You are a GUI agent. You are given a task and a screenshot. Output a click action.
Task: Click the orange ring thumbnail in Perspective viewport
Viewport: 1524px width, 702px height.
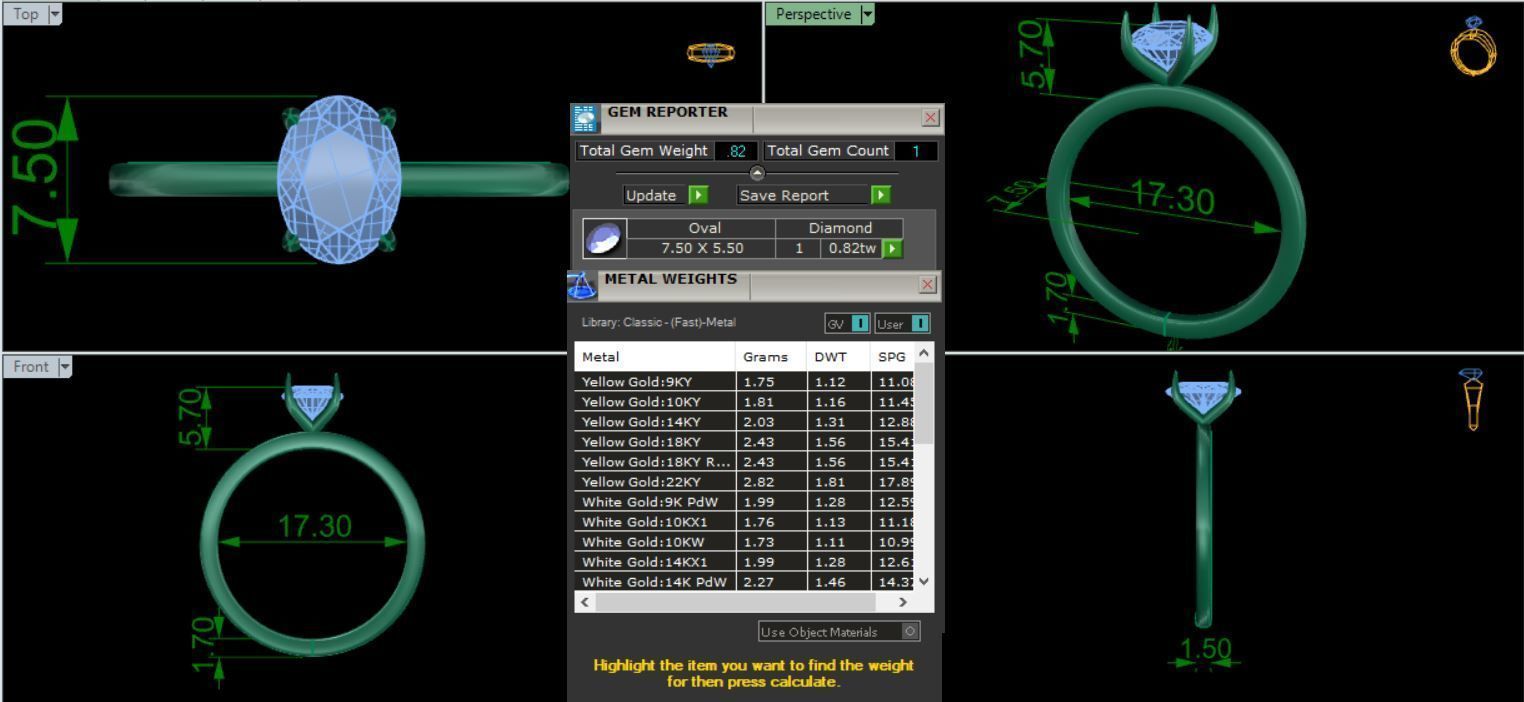1473,46
